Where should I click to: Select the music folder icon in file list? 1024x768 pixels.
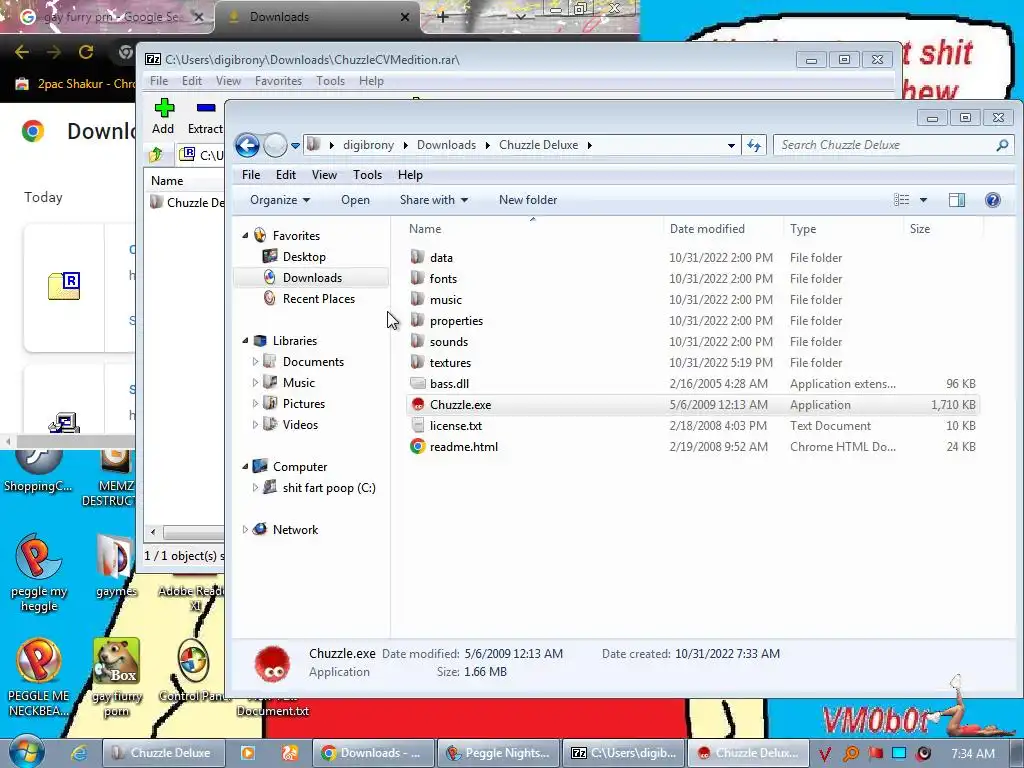(x=417, y=299)
